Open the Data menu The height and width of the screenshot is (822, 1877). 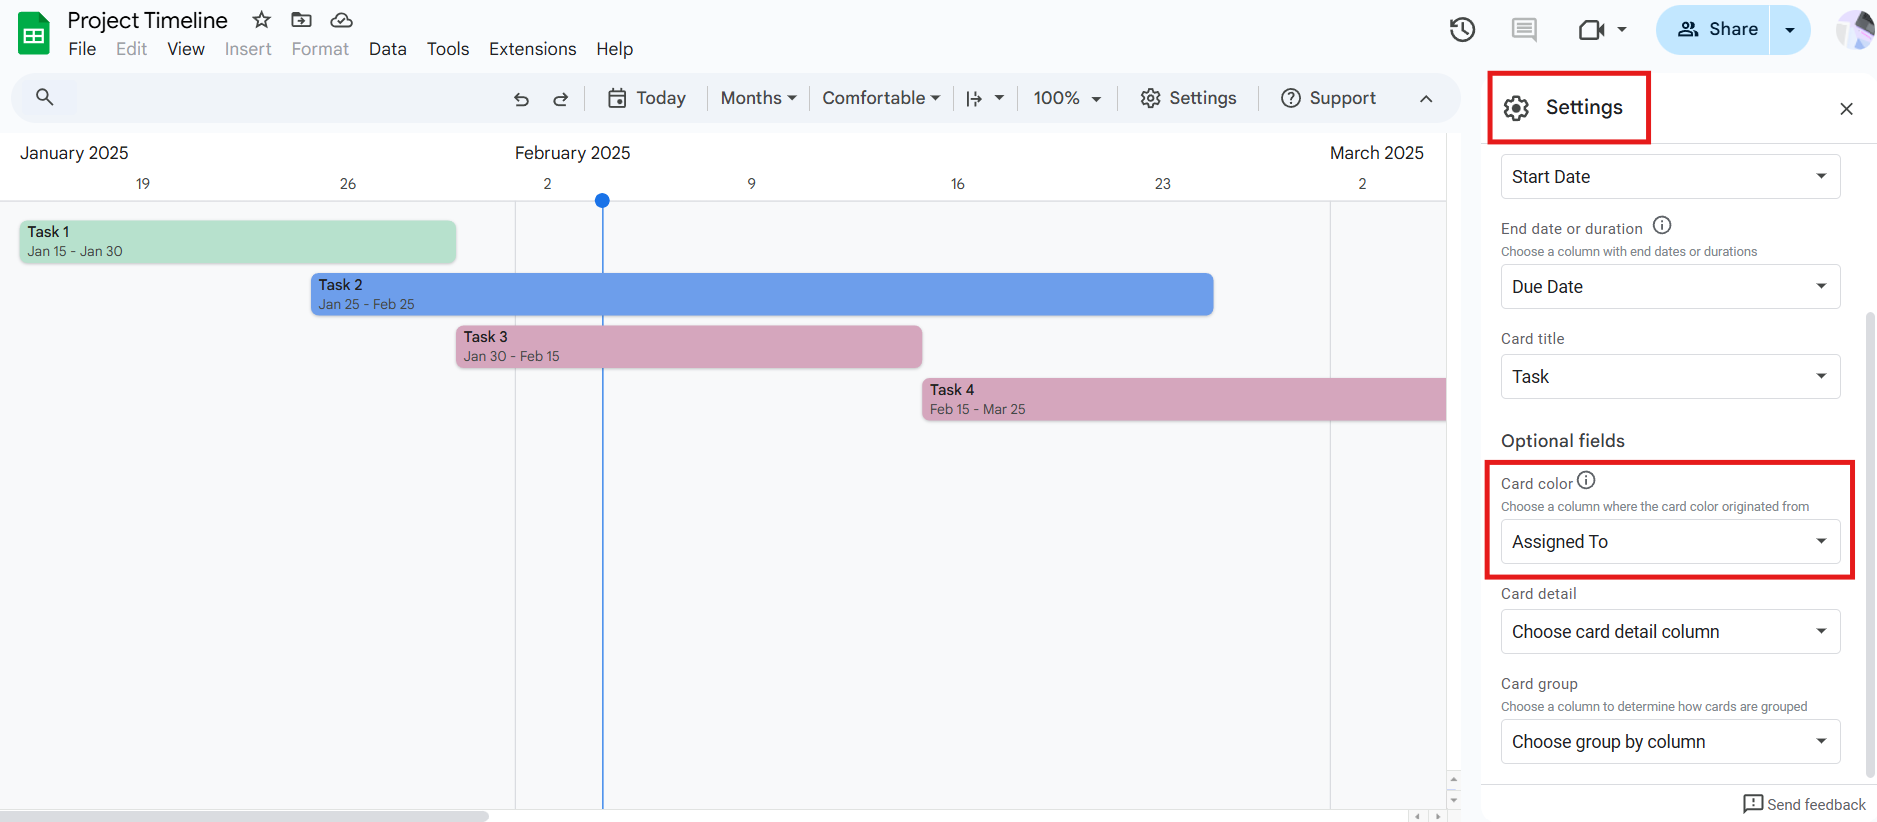click(x=387, y=49)
